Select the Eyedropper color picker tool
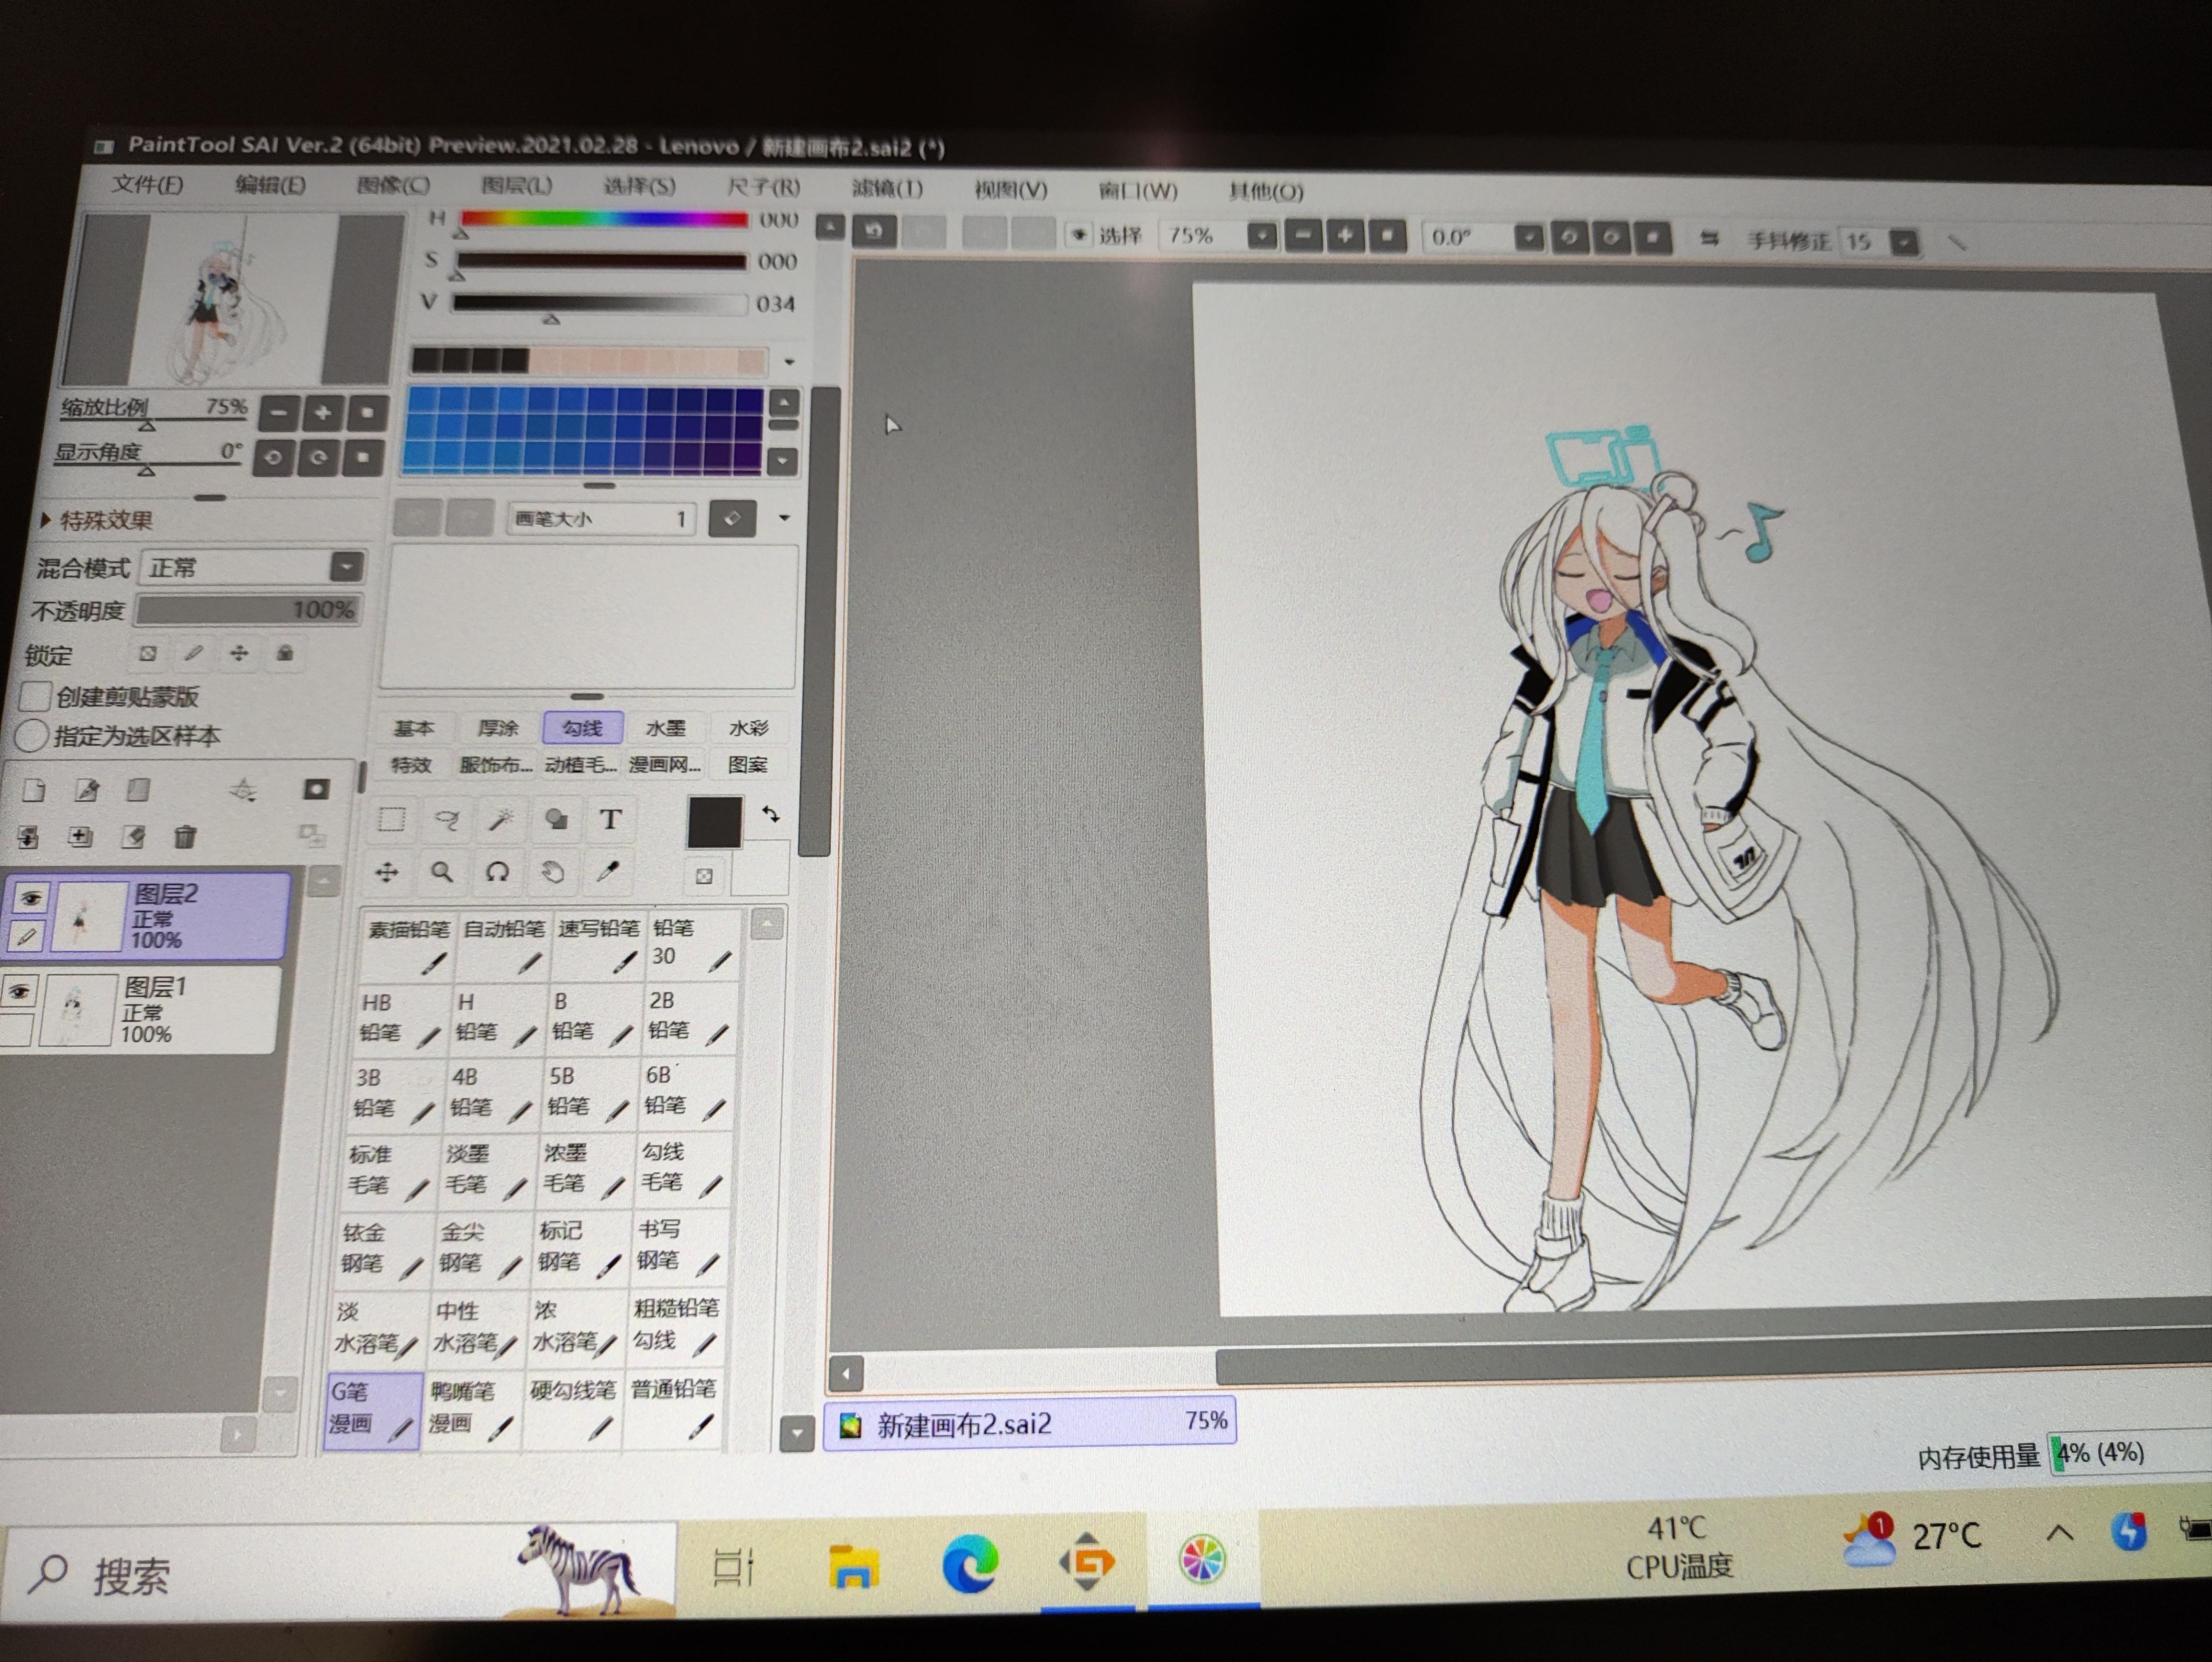 [x=607, y=872]
